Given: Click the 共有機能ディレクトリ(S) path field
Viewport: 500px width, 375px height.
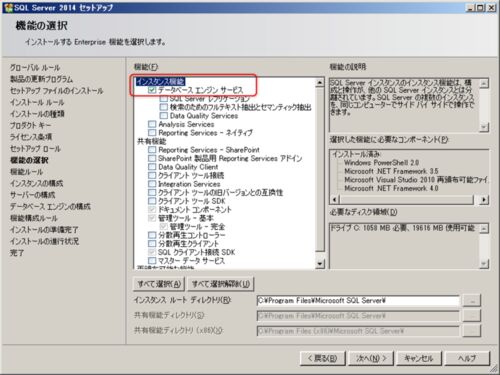Looking at the screenshot, I should [x=358, y=316].
